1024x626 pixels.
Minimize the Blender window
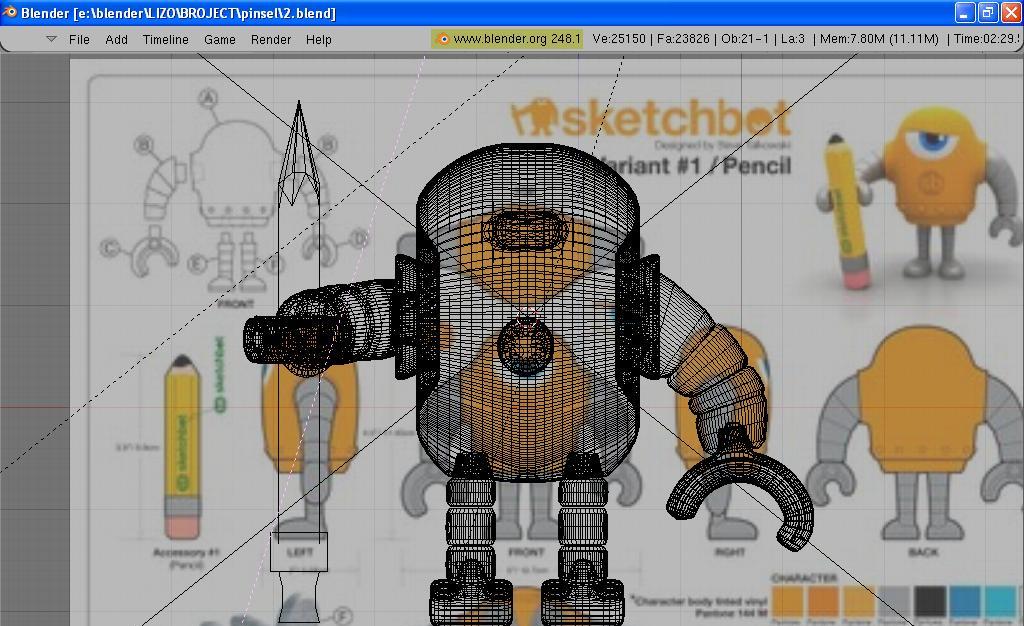965,12
